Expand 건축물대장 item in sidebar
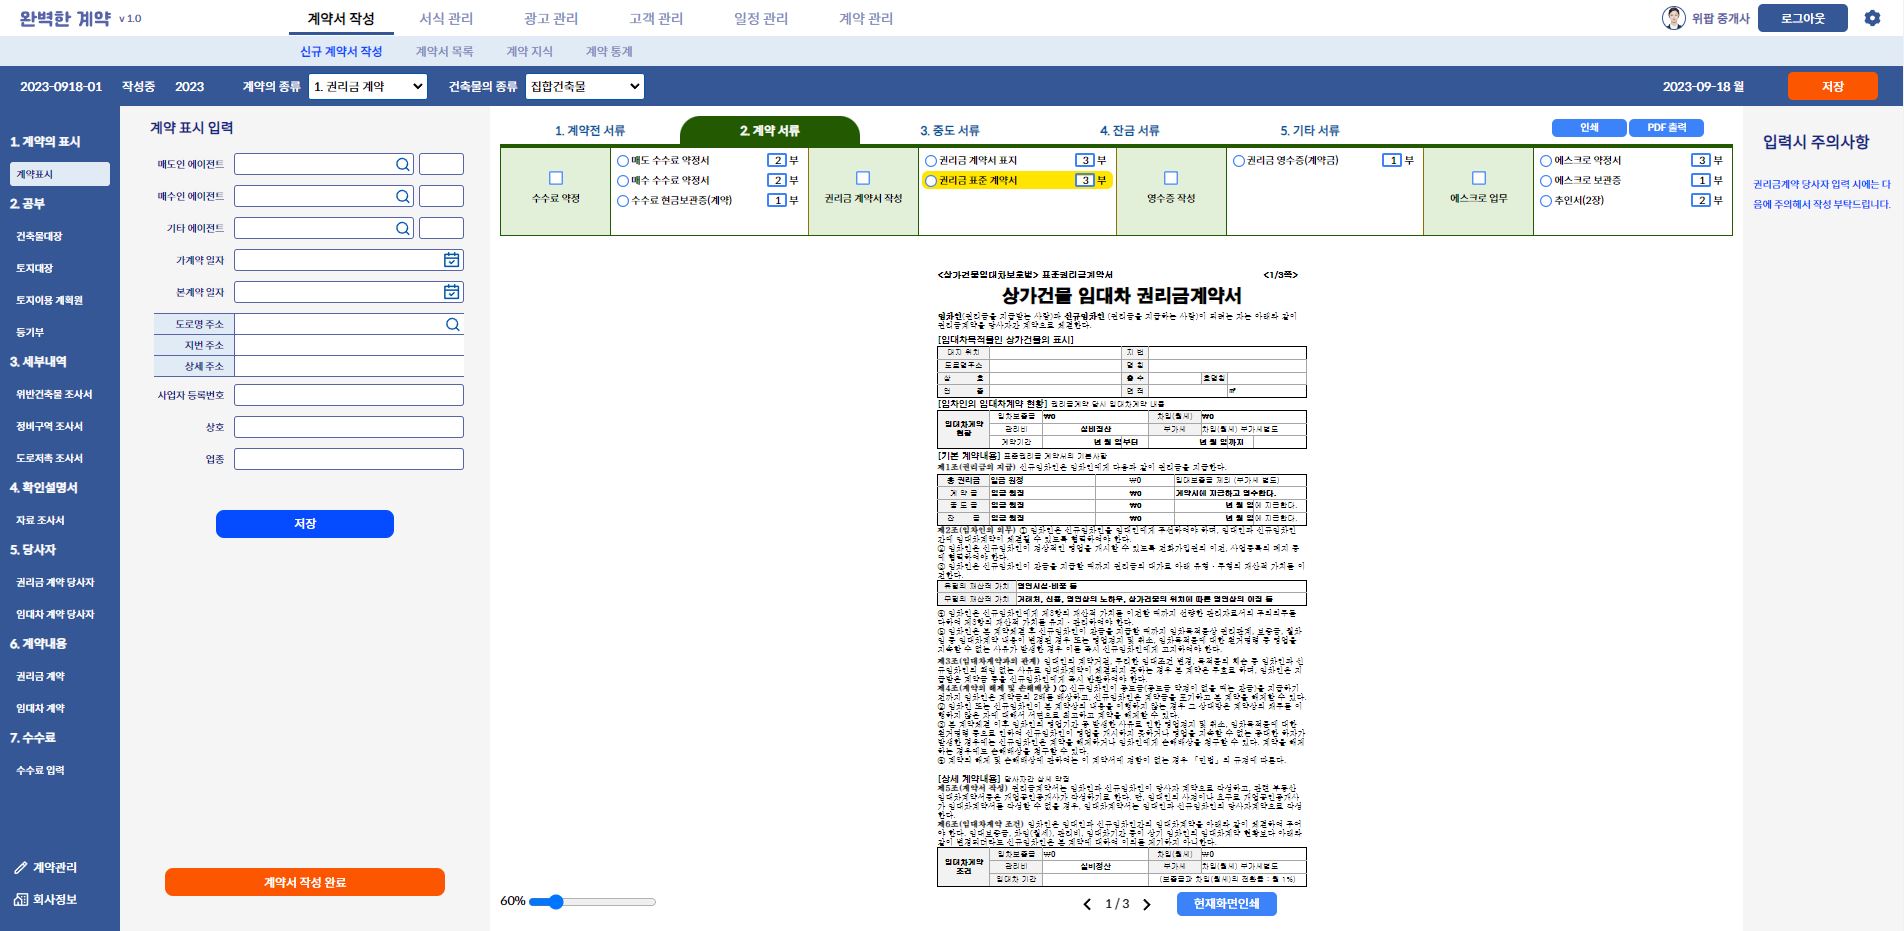 [x=39, y=236]
